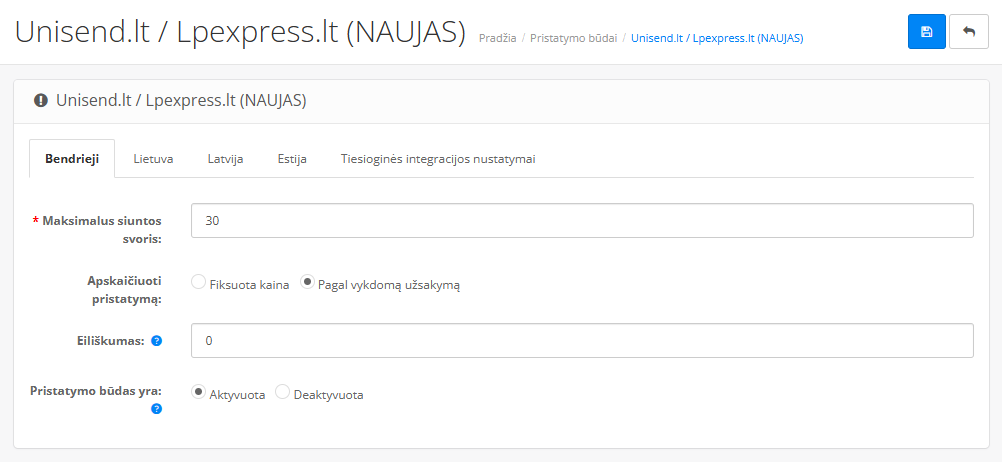Focus the Maksimalus siuntos svoris field
This screenshot has width=1002, height=462.
click(582, 221)
